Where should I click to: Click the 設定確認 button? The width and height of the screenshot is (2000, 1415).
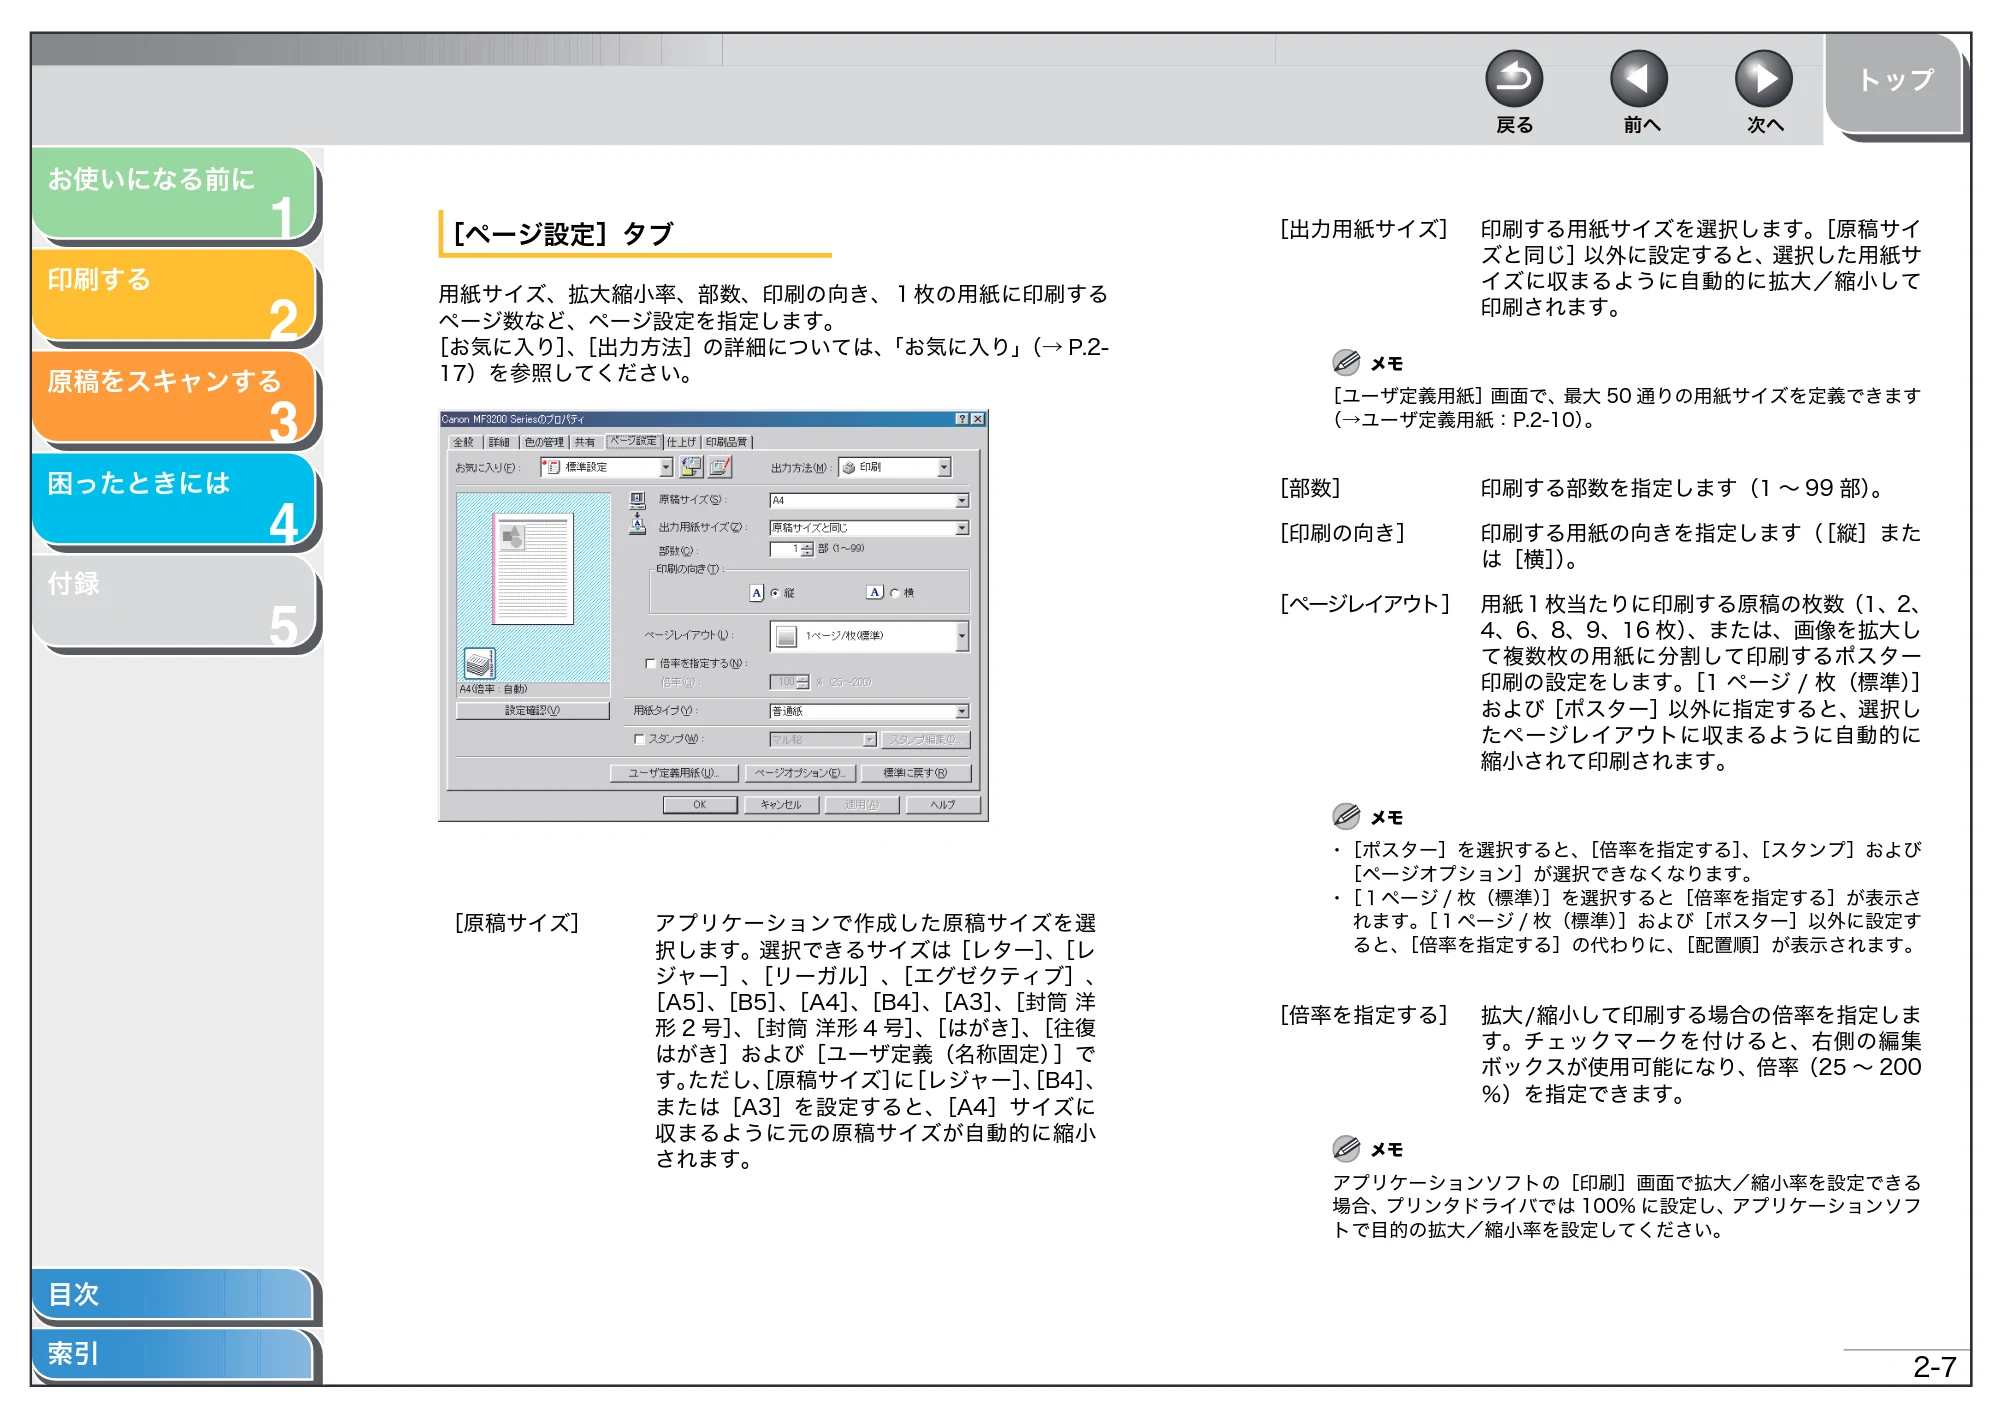[532, 711]
